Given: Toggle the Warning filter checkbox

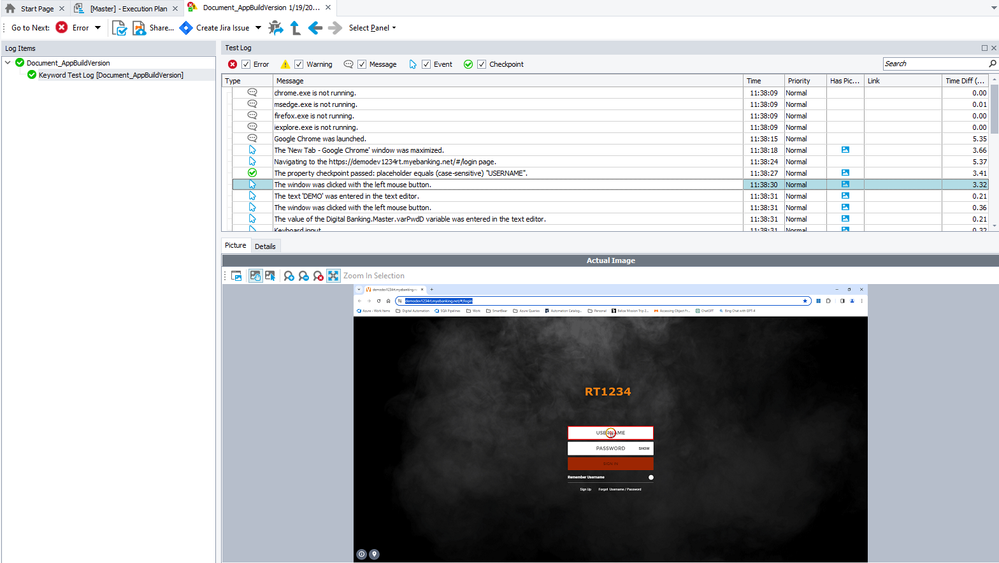Looking at the screenshot, I should point(298,64).
